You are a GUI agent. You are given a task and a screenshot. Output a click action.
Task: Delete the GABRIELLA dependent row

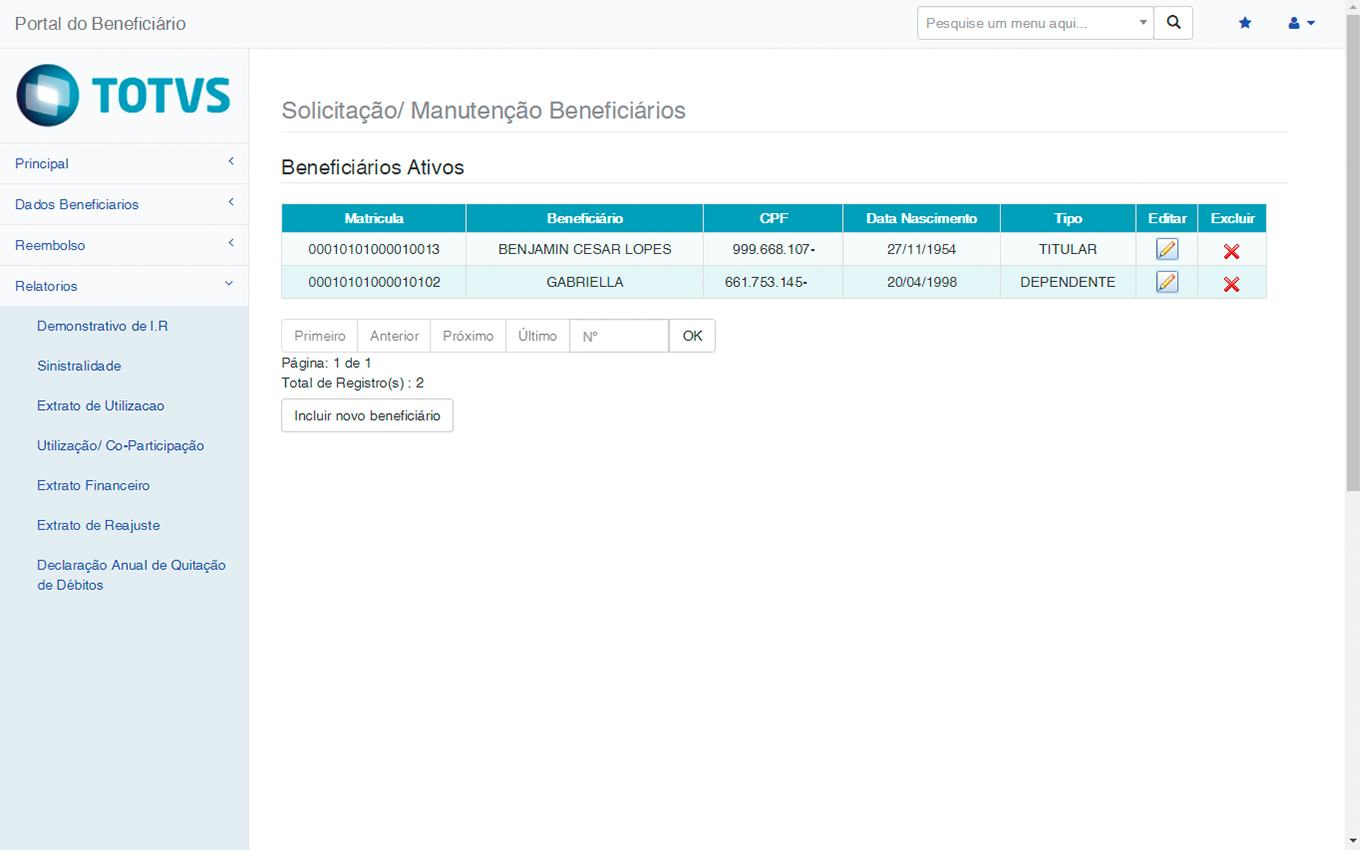(1231, 284)
